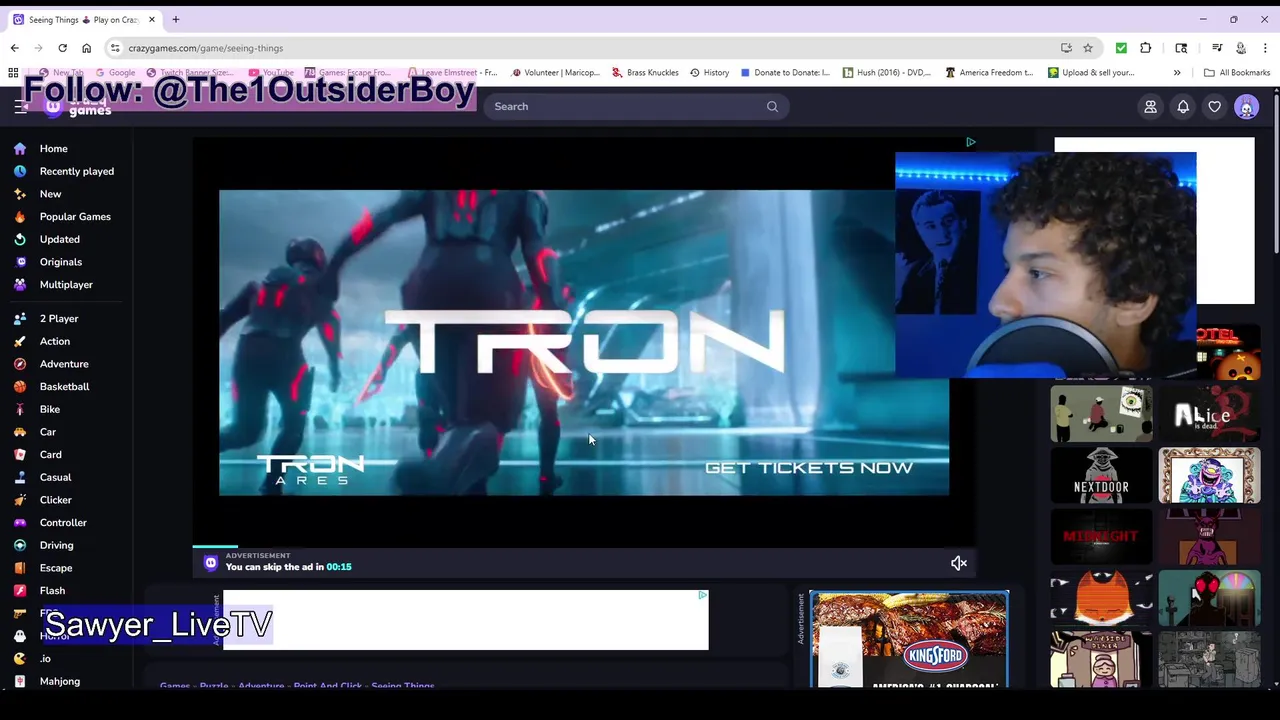Close the Seeing Things tab
Screen dimensions: 1280x720
152,19
